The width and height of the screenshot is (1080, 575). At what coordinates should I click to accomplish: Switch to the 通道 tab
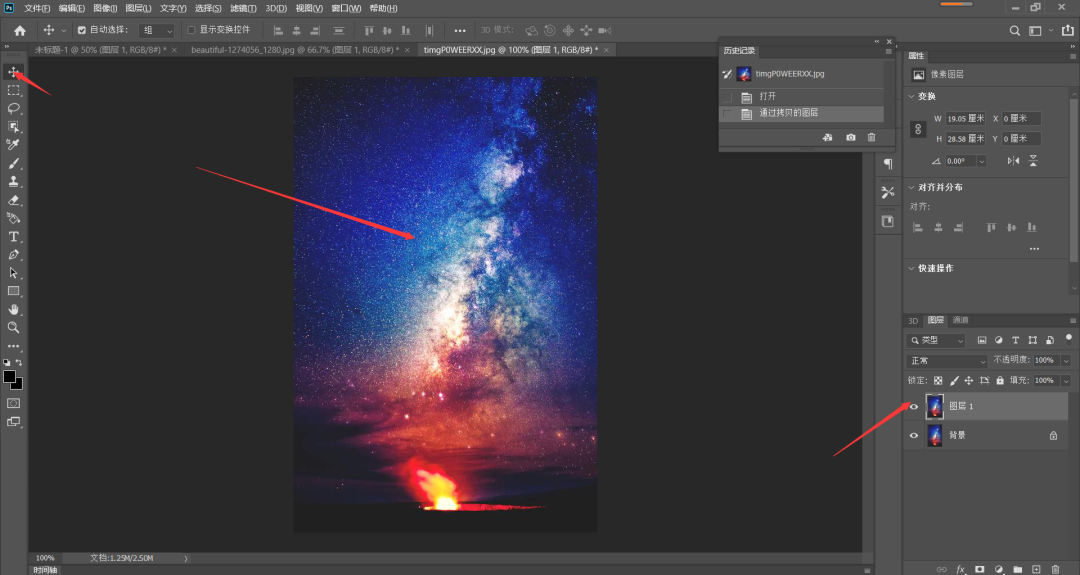click(x=960, y=320)
